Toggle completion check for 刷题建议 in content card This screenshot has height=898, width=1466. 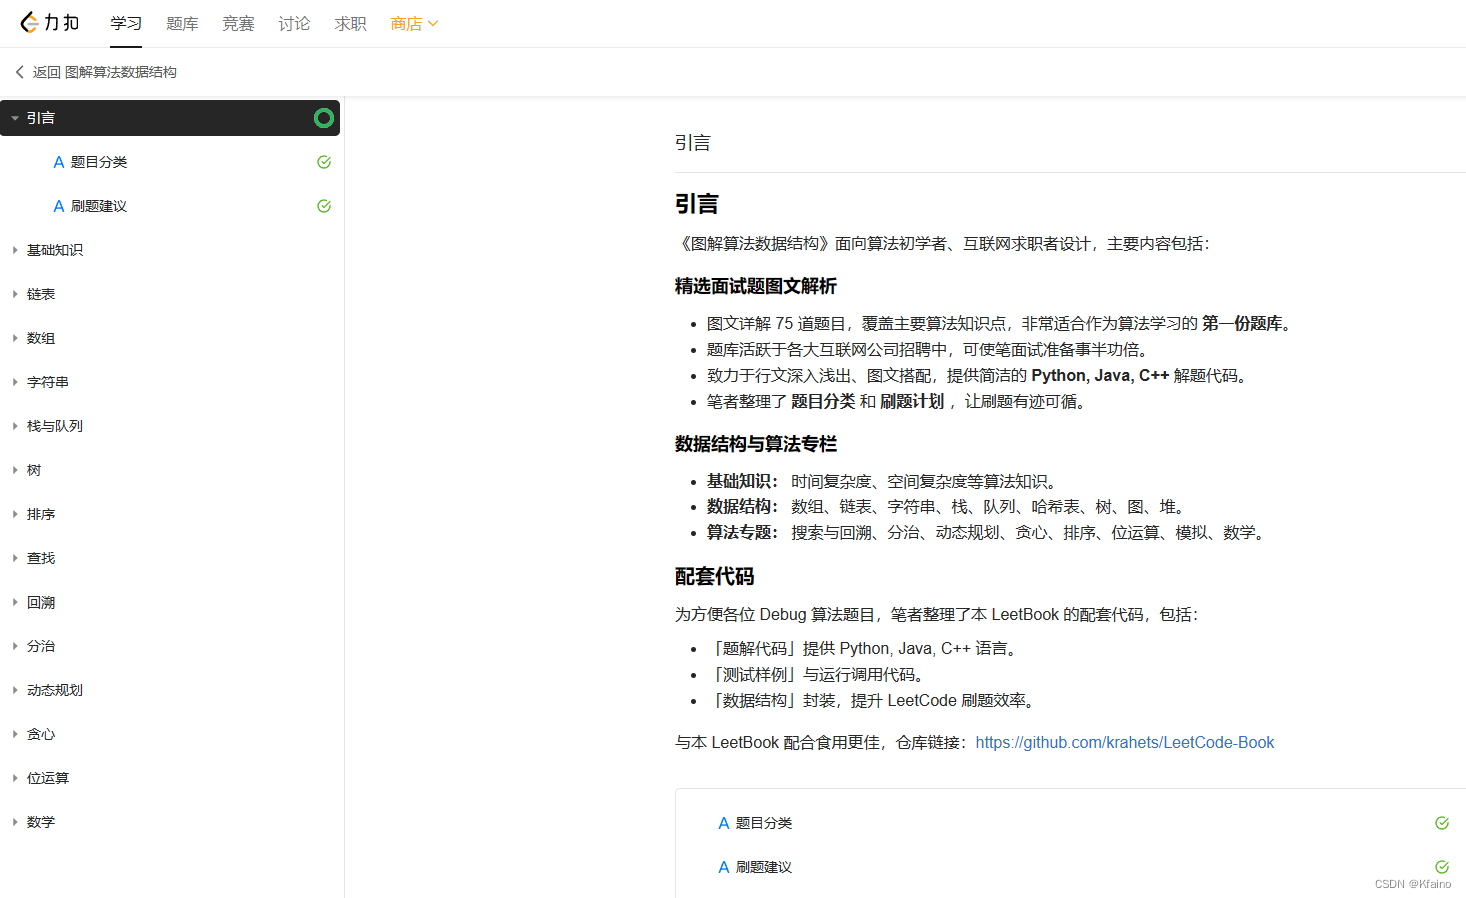point(1442,867)
